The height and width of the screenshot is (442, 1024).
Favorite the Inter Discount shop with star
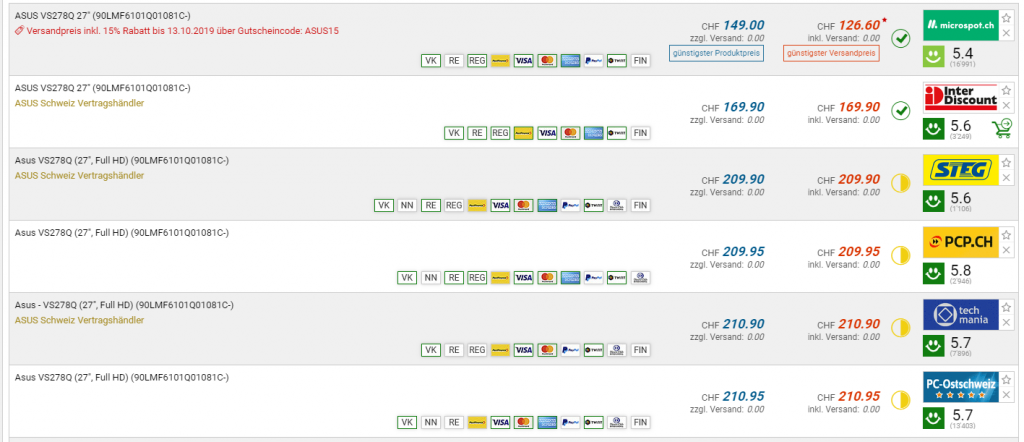[x=1007, y=88]
